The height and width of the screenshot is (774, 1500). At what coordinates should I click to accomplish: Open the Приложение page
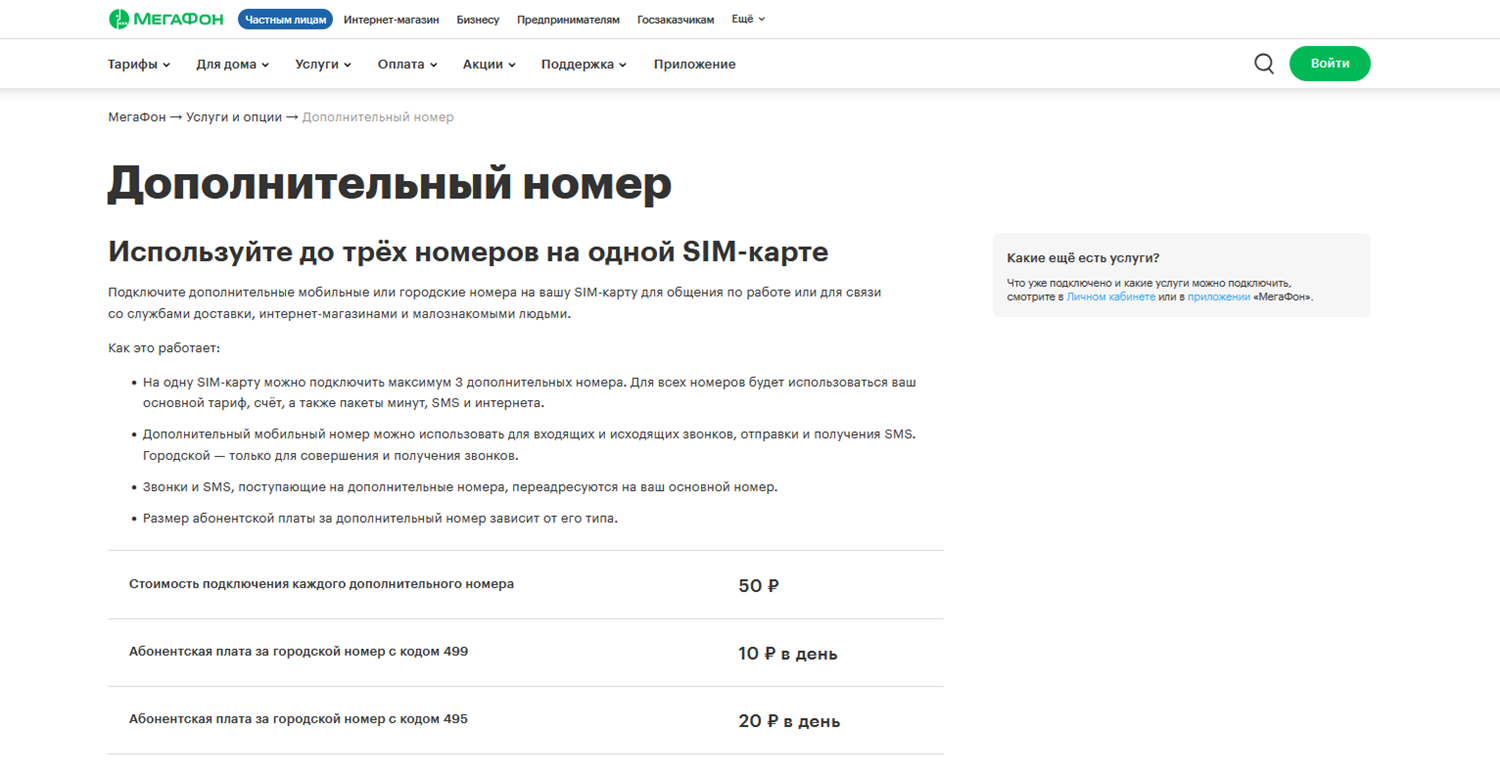tap(695, 64)
